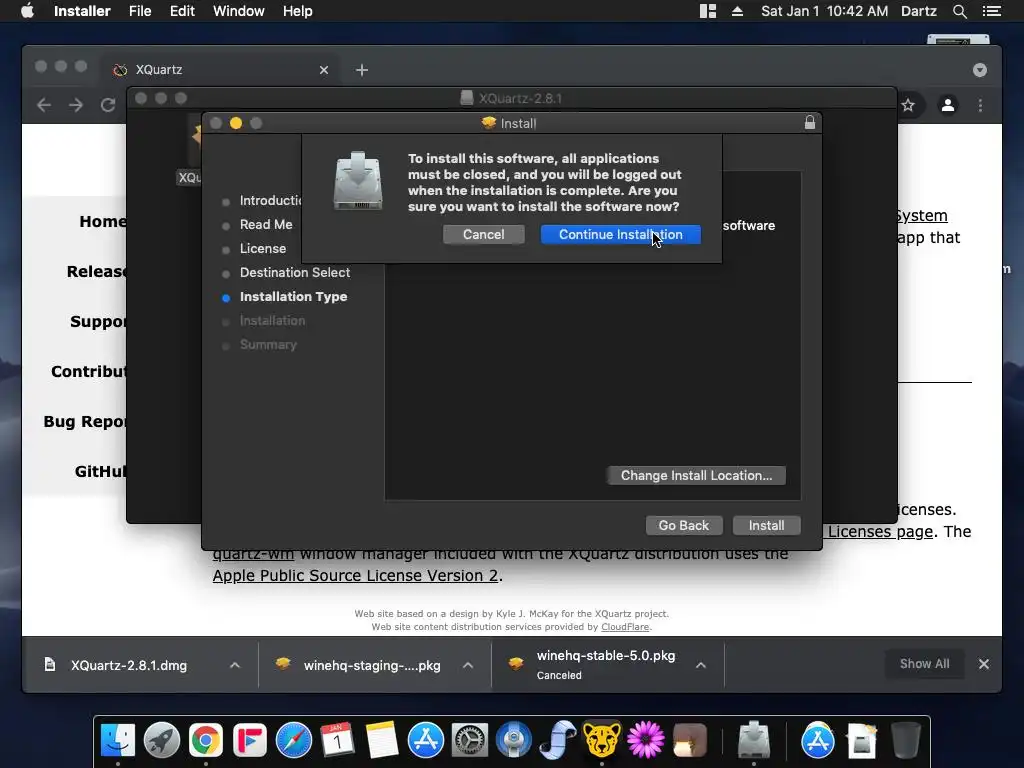Expand winehq-staging pkg download options
Image resolution: width=1024 pixels, height=768 pixels.
click(468, 665)
